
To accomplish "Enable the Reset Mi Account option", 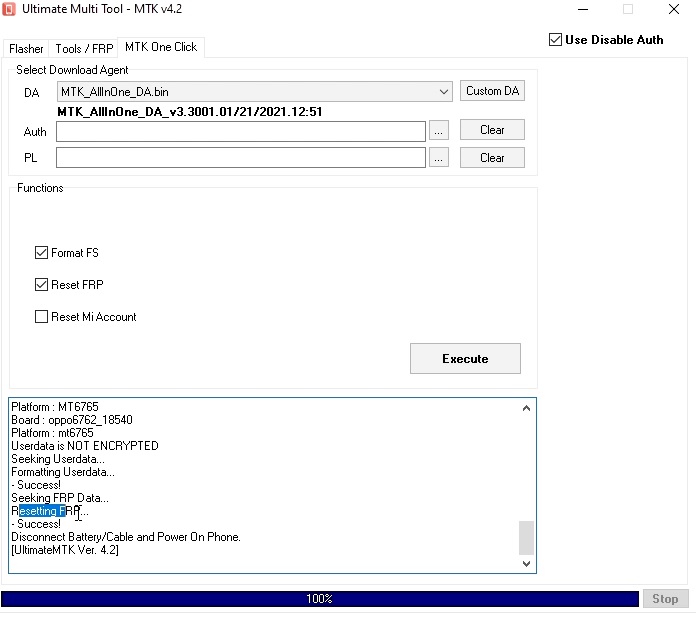I will 41,317.
